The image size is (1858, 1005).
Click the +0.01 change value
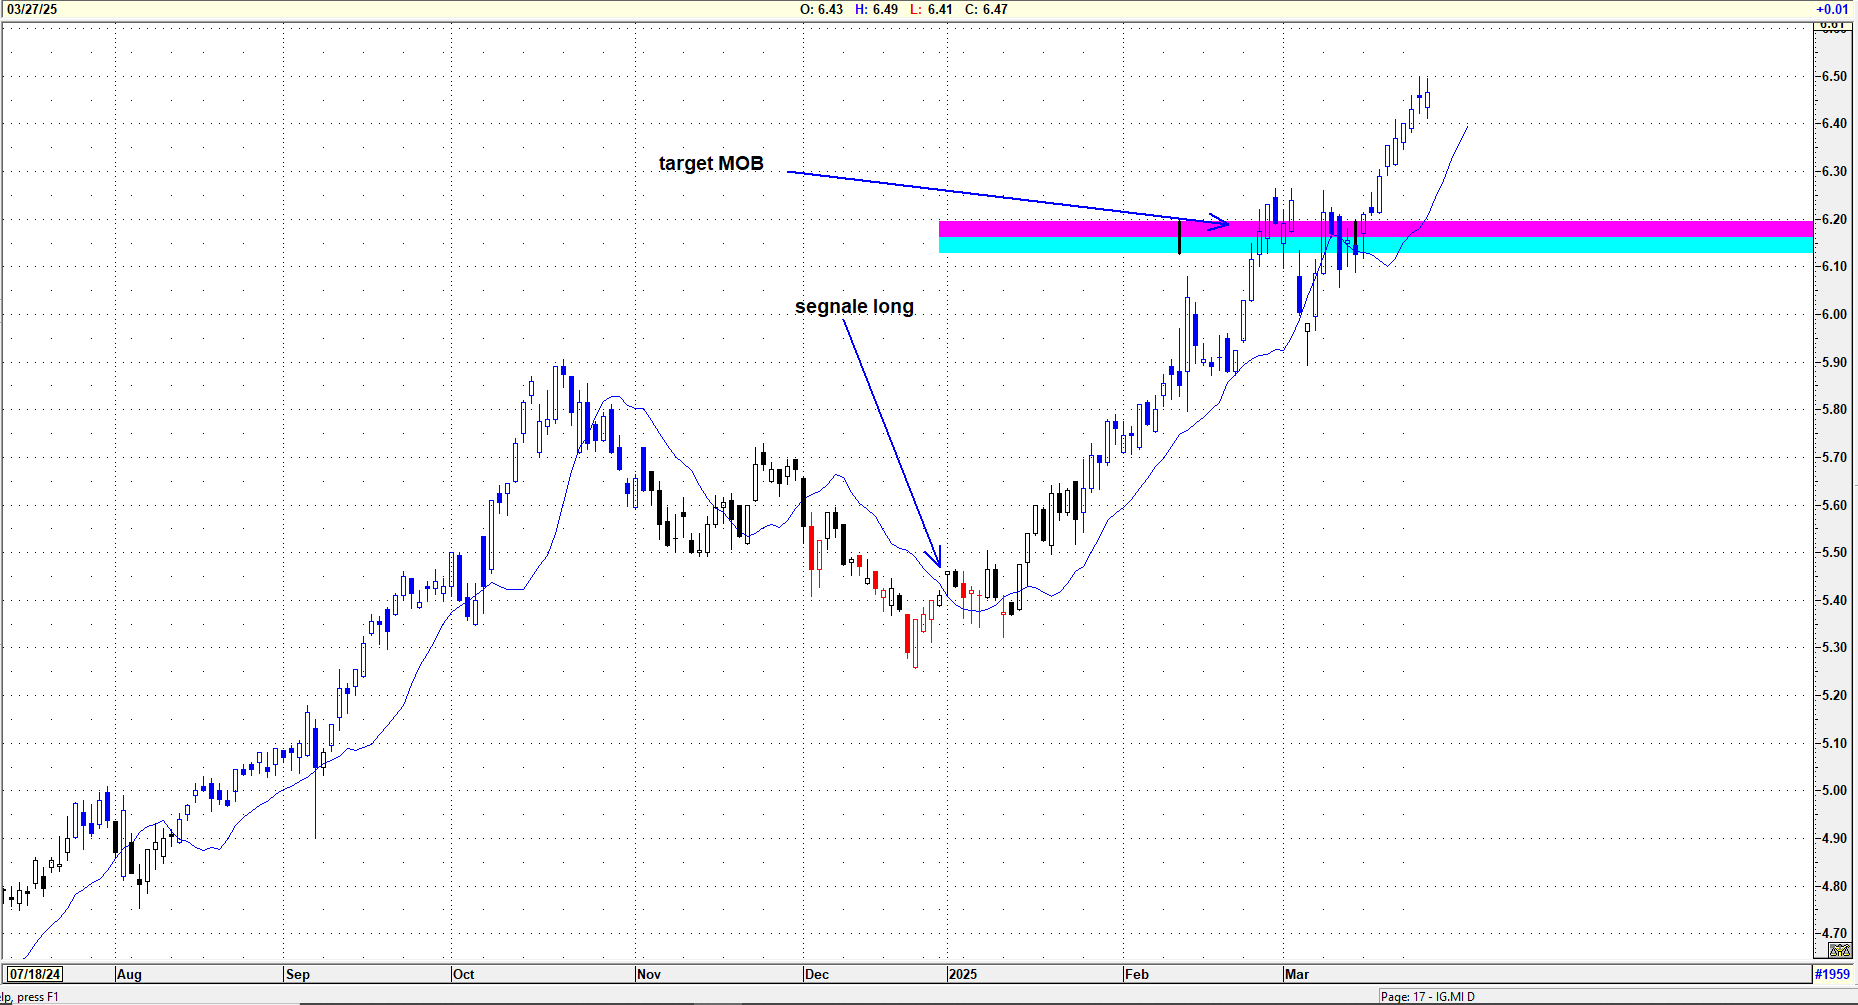click(x=1832, y=9)
